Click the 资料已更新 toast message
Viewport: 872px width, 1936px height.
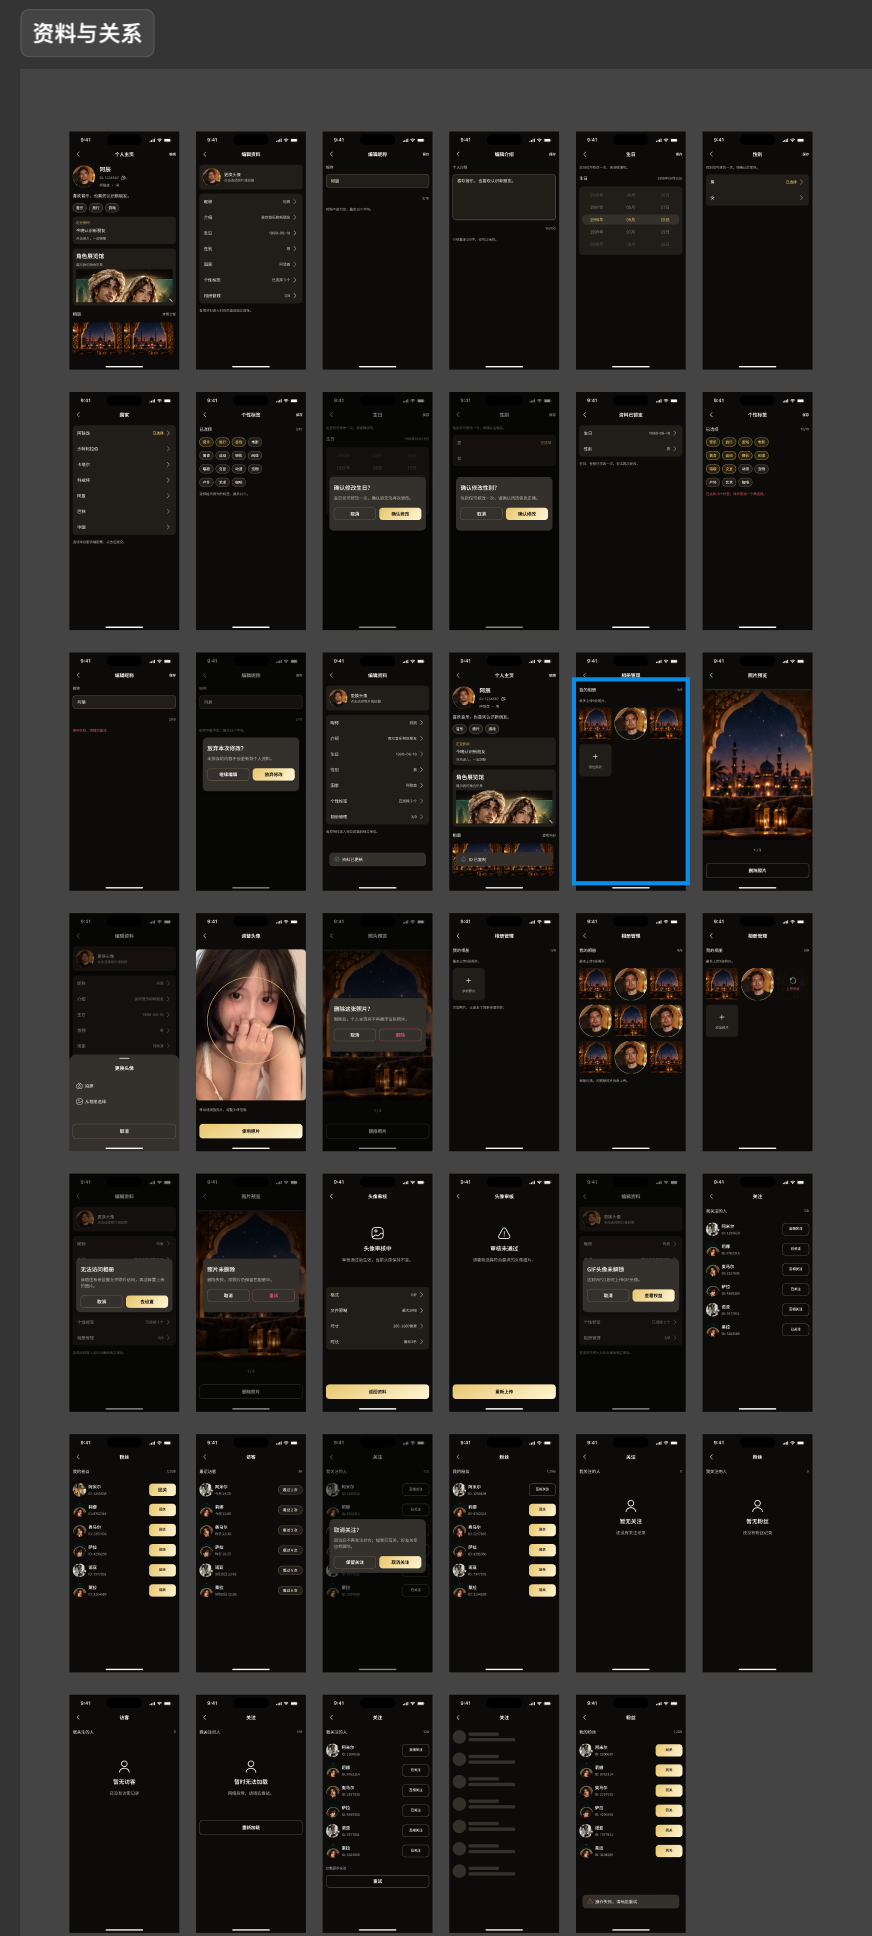coord(377,859)
